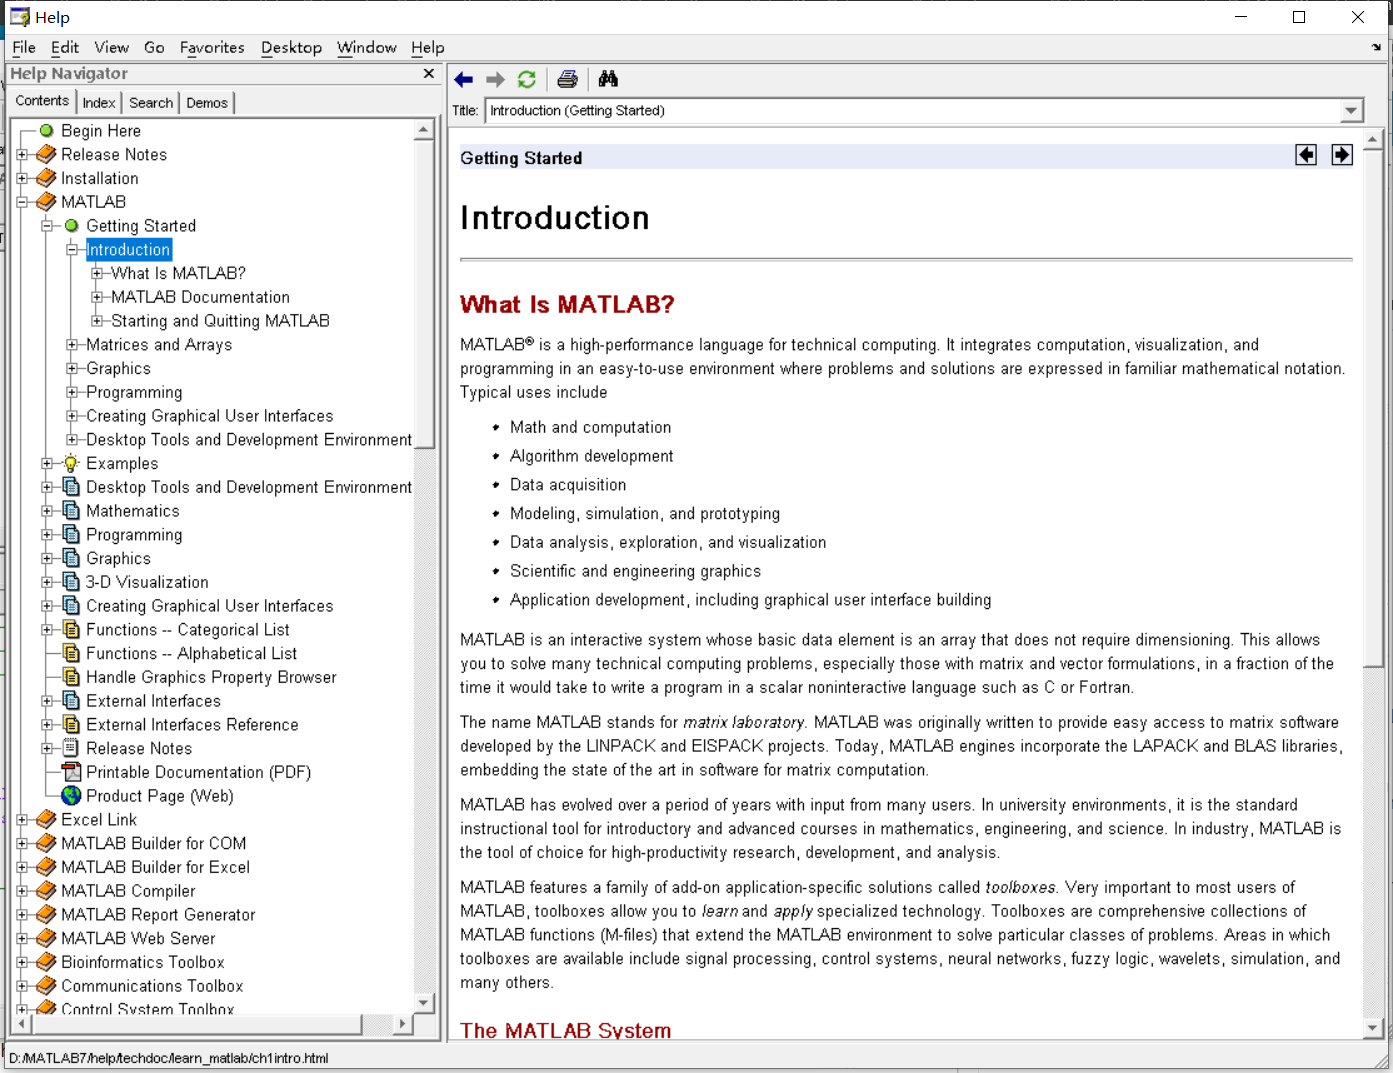Refresh the help page
1393x1073 pixels.
(527, 80)
